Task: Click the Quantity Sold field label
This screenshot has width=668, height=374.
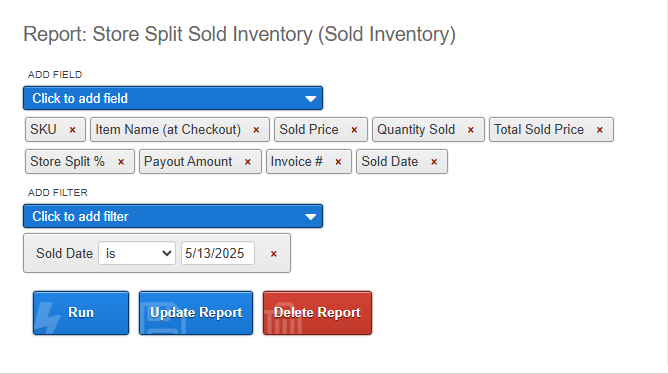Action: [416, 129]
